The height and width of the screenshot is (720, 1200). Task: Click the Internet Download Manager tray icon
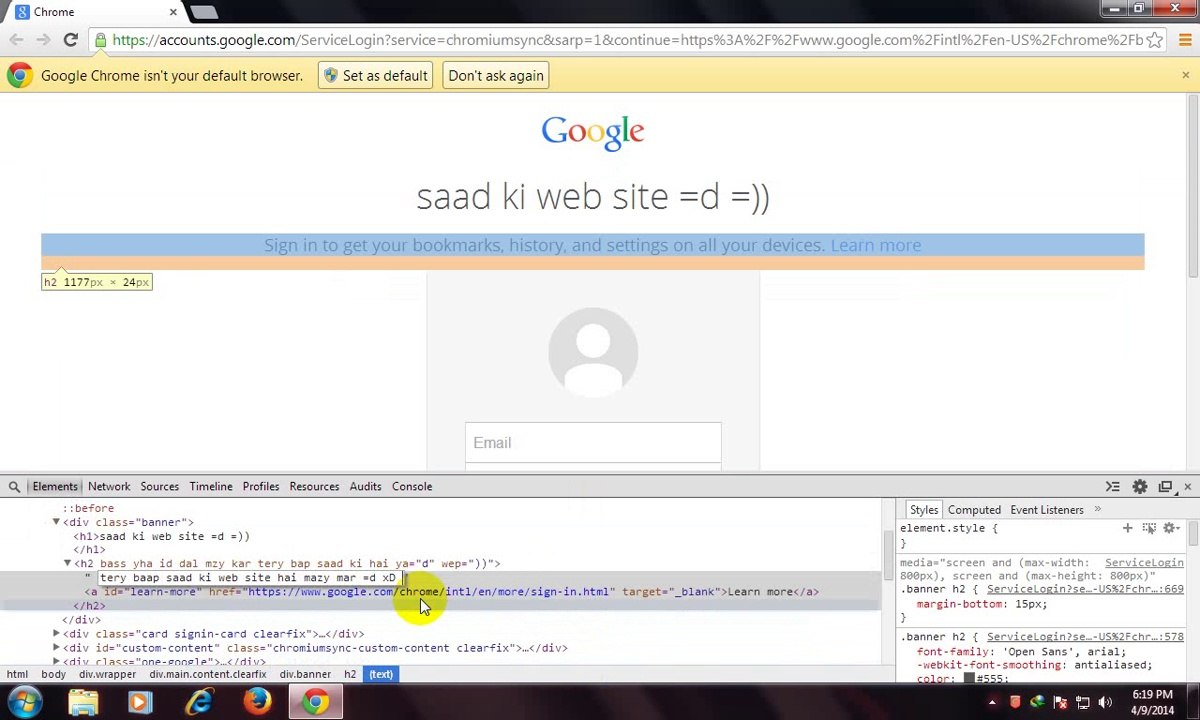click(1037, 702)
